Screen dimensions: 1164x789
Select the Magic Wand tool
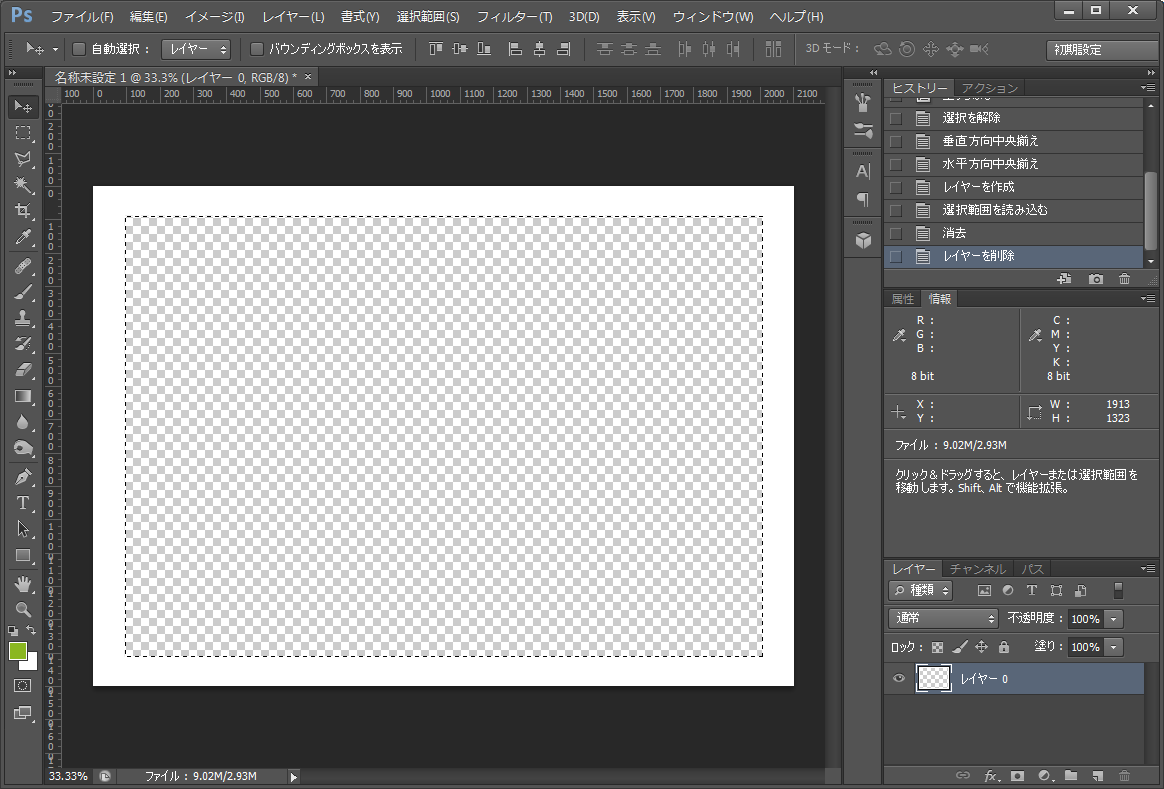[23, 185]
